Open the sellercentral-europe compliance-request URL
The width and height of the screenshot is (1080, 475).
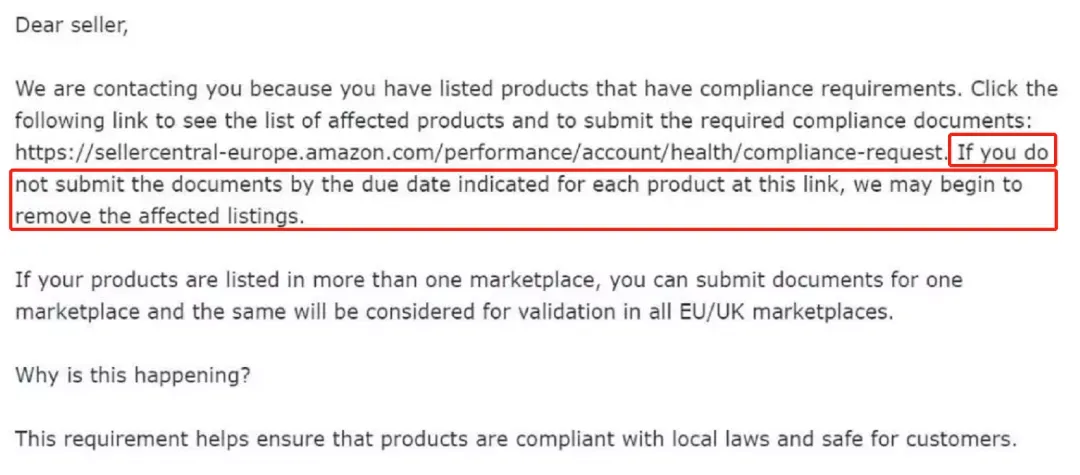481,152
